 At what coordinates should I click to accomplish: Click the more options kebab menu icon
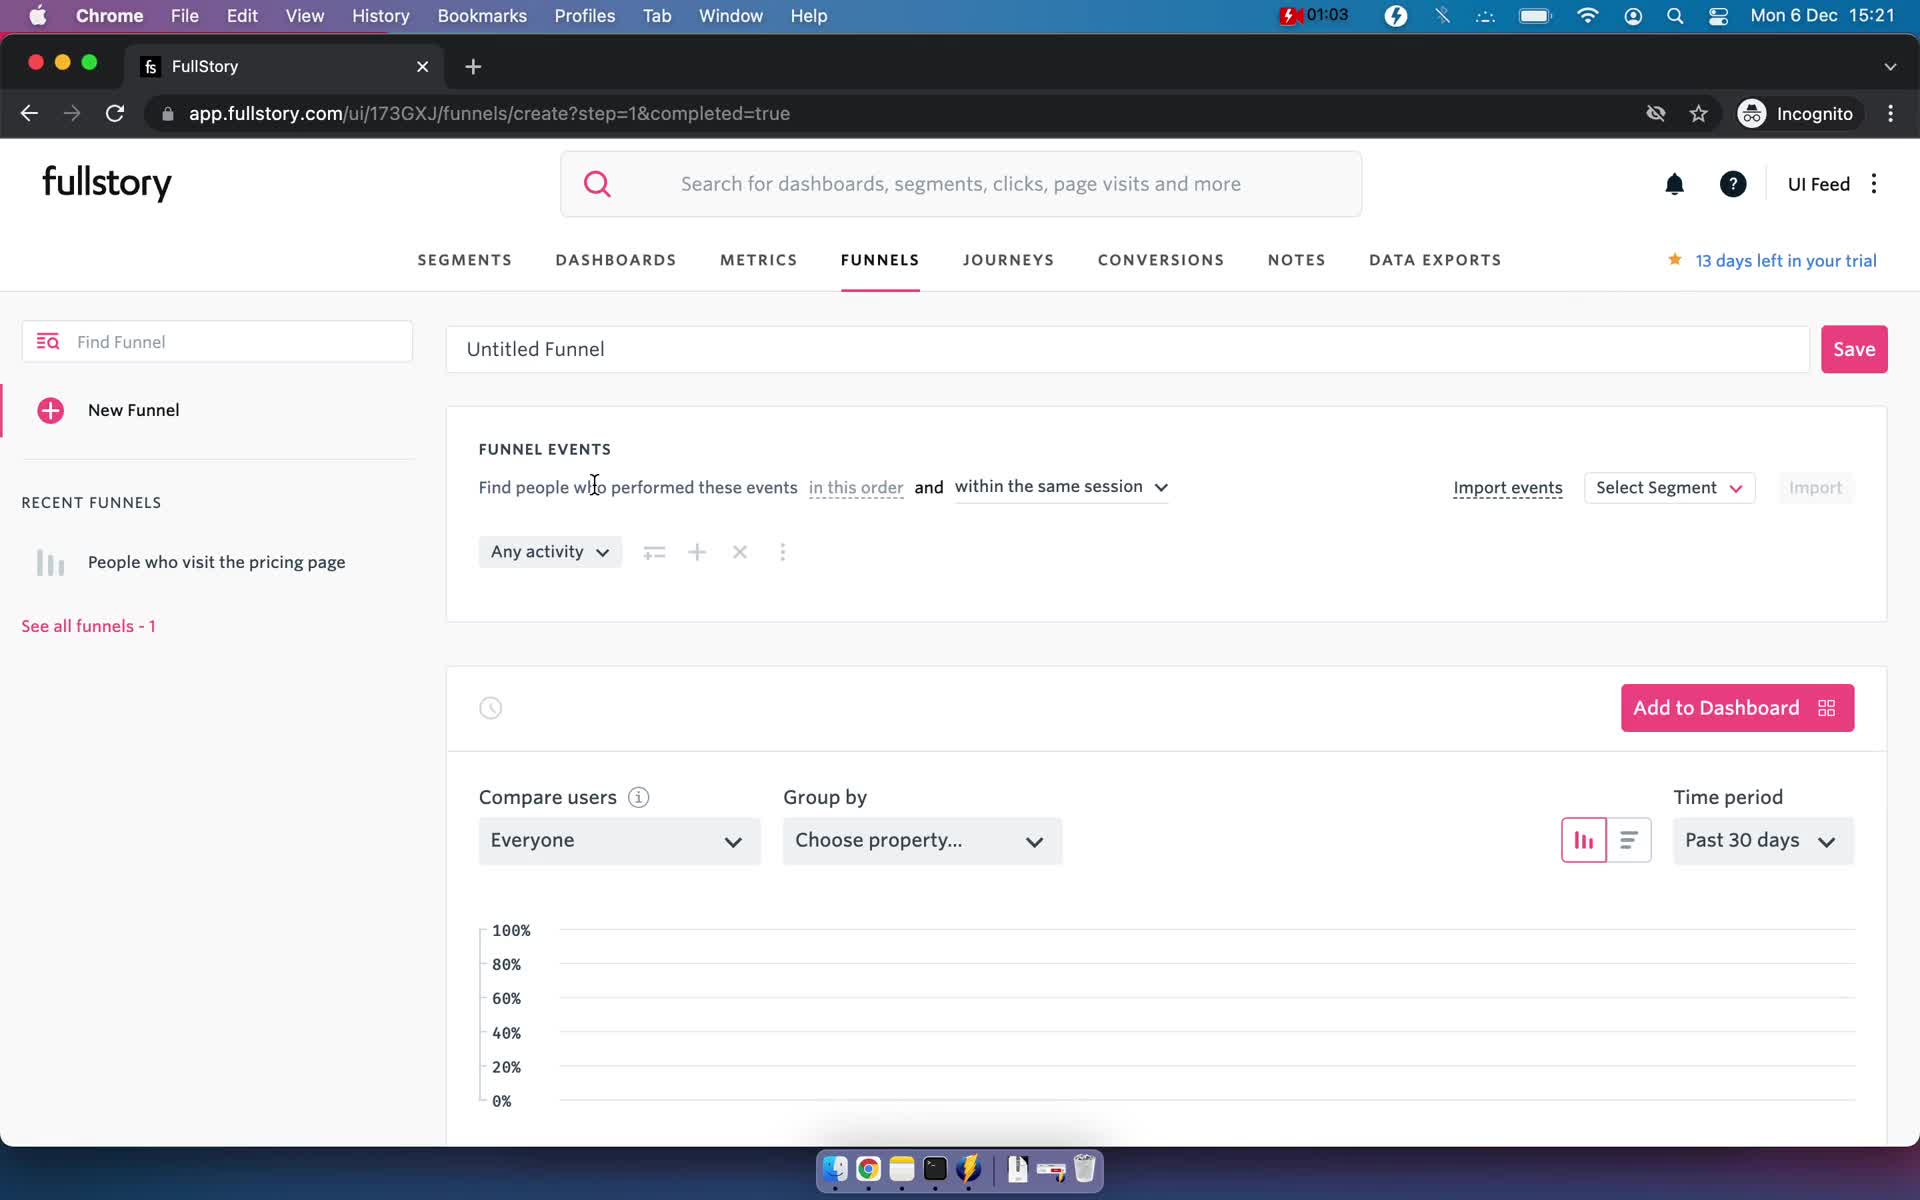pyautogui.click(x=782, y=550)
